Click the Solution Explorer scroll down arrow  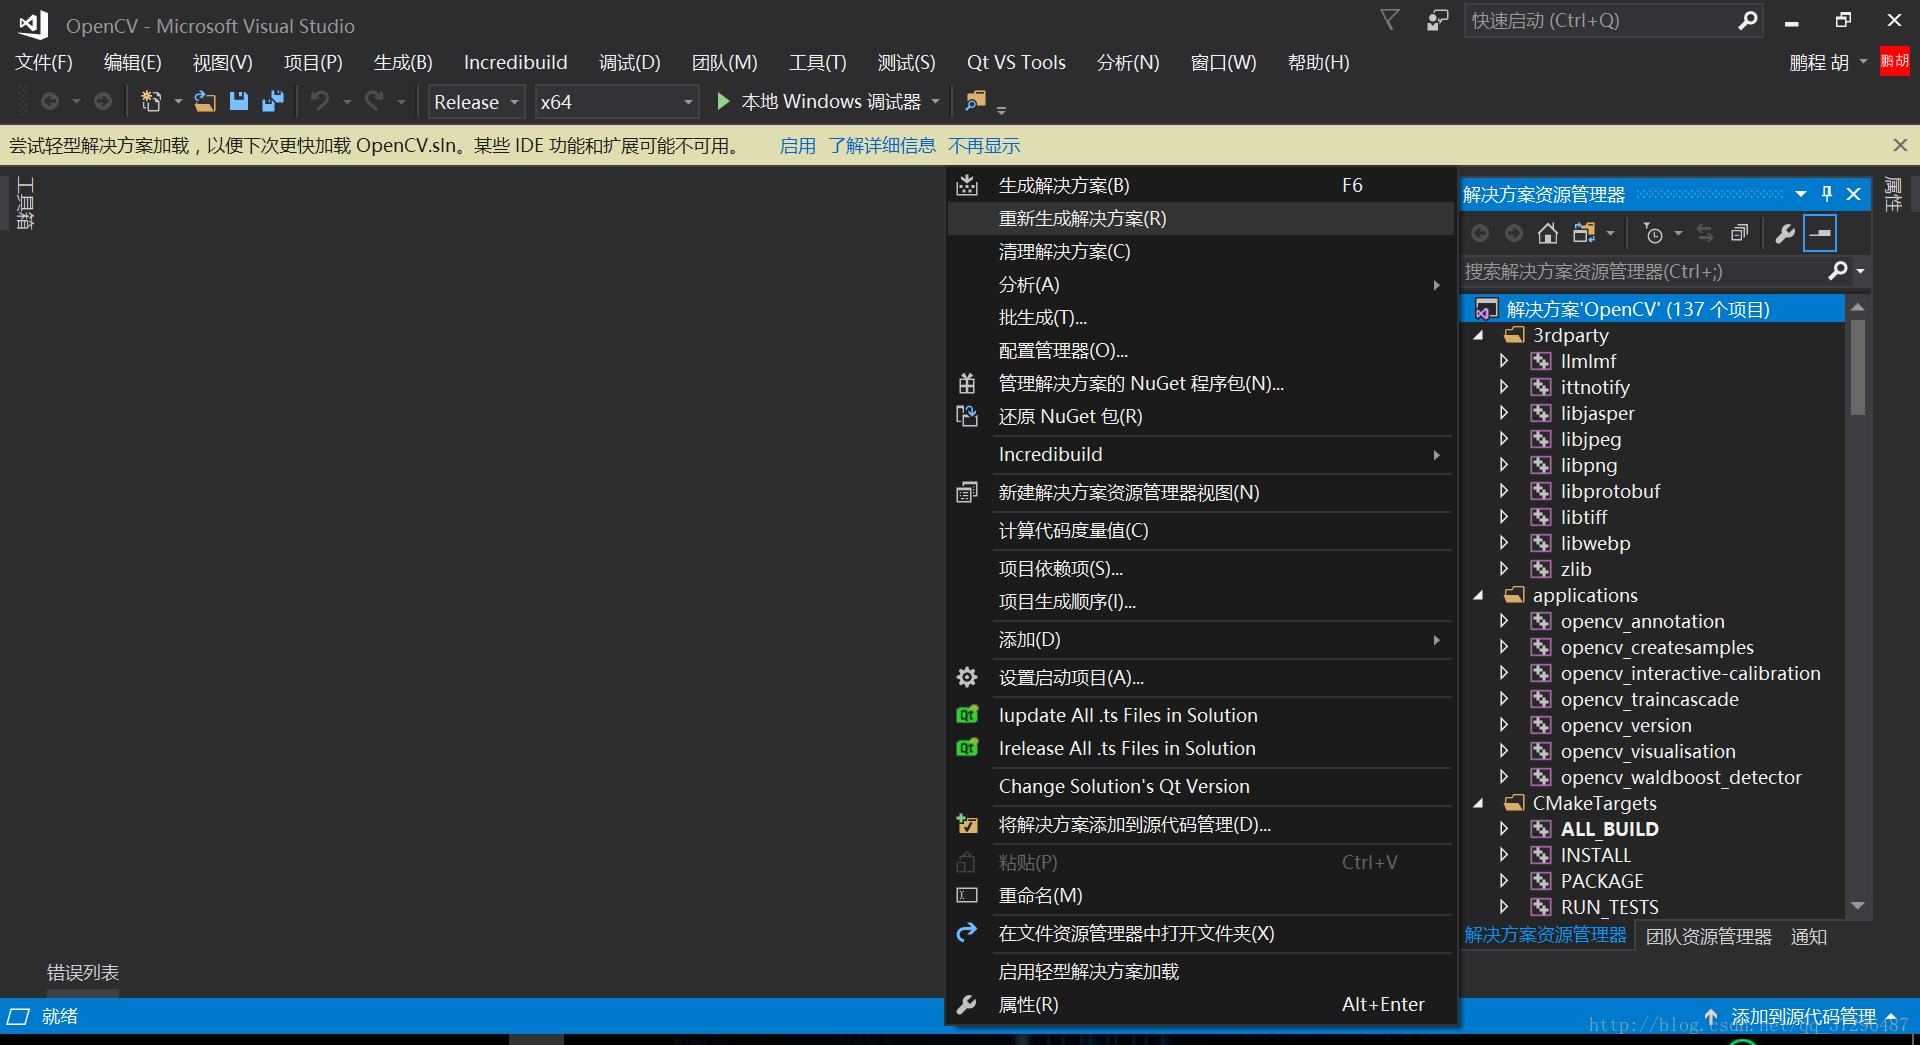tap(1858, 906)
